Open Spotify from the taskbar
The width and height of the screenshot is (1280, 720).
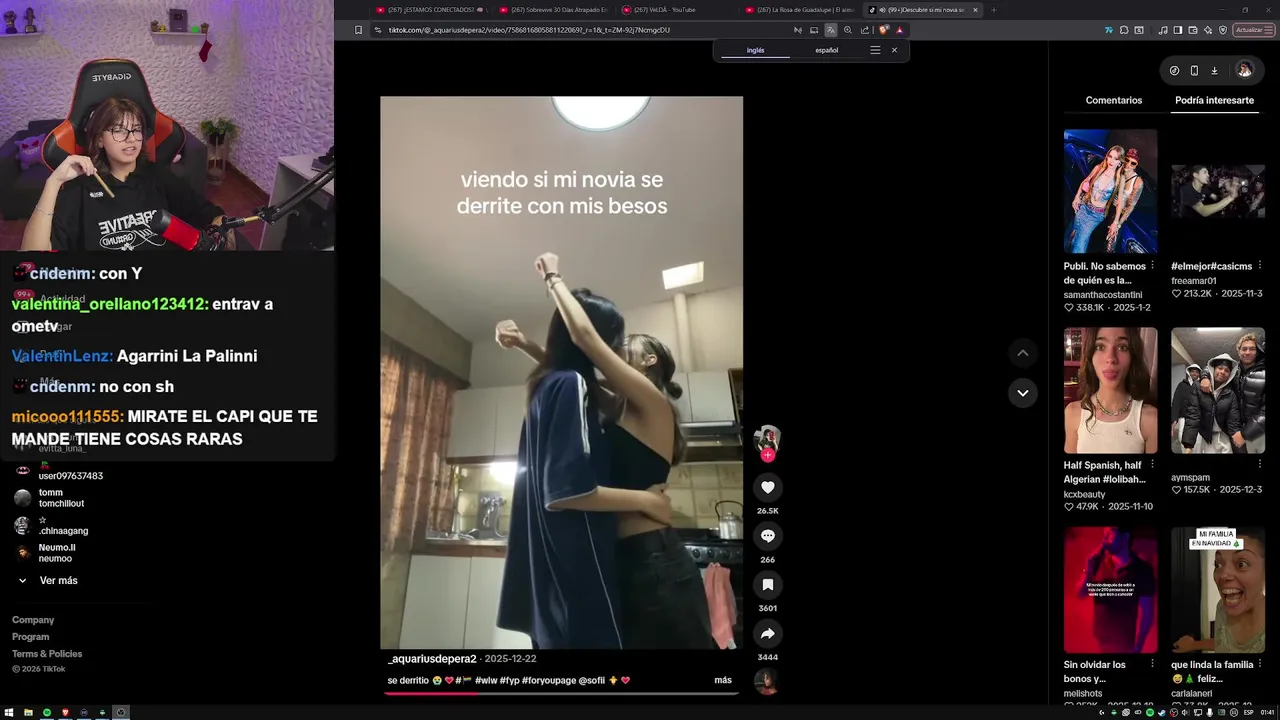[47, 713]
